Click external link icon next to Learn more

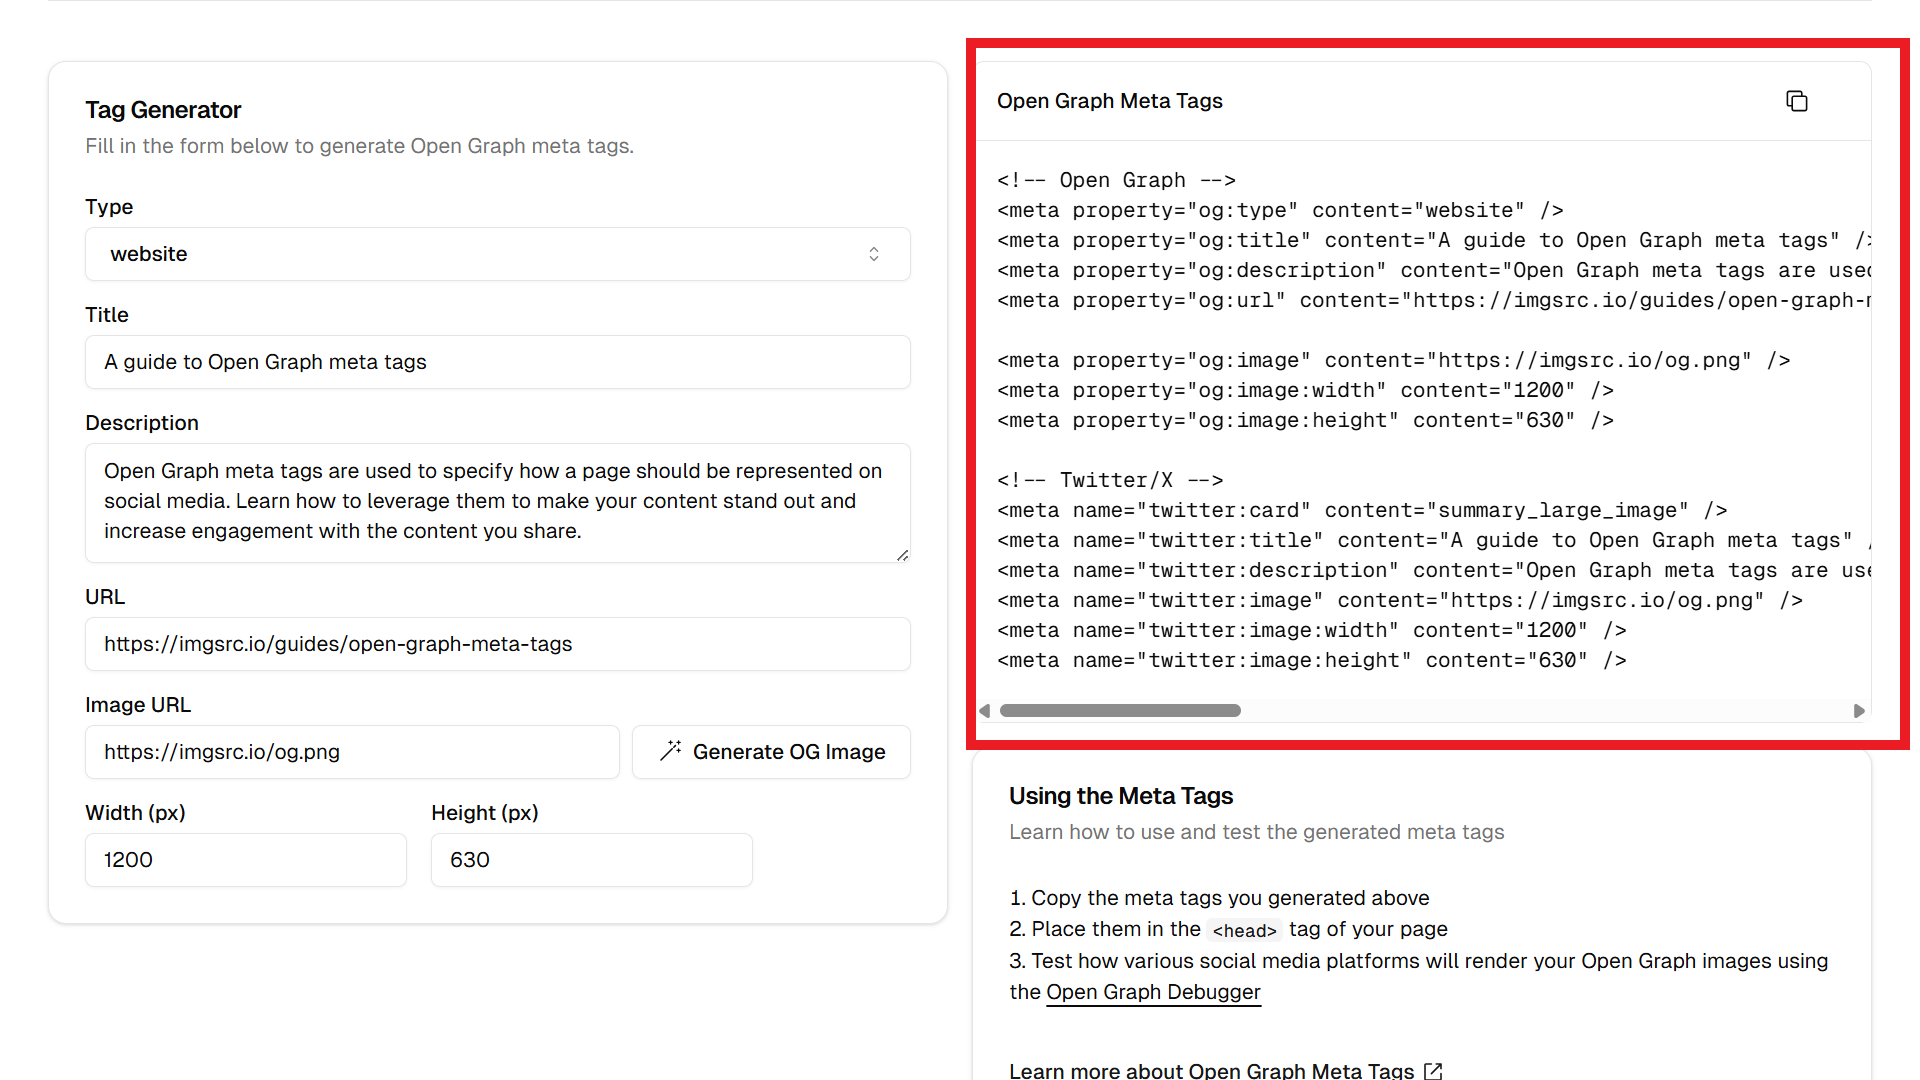pos(1433,1070)
